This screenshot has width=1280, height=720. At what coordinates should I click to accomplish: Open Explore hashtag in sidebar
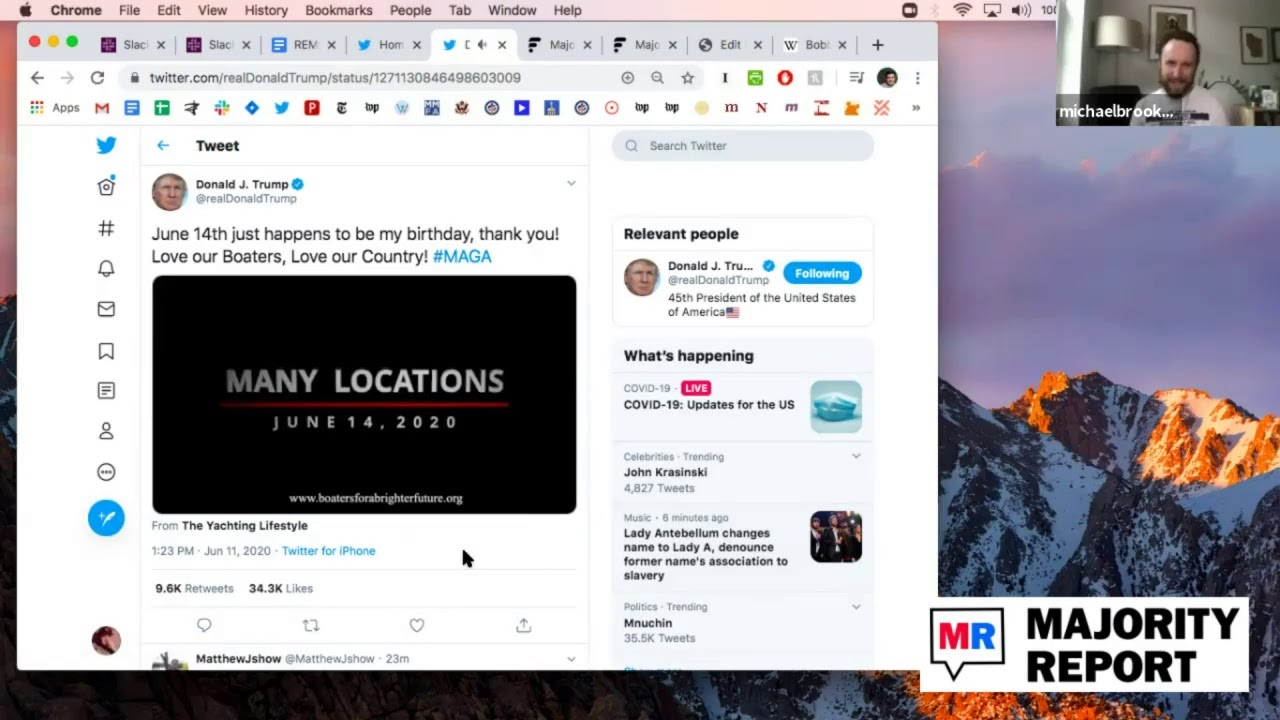(106, 228)
